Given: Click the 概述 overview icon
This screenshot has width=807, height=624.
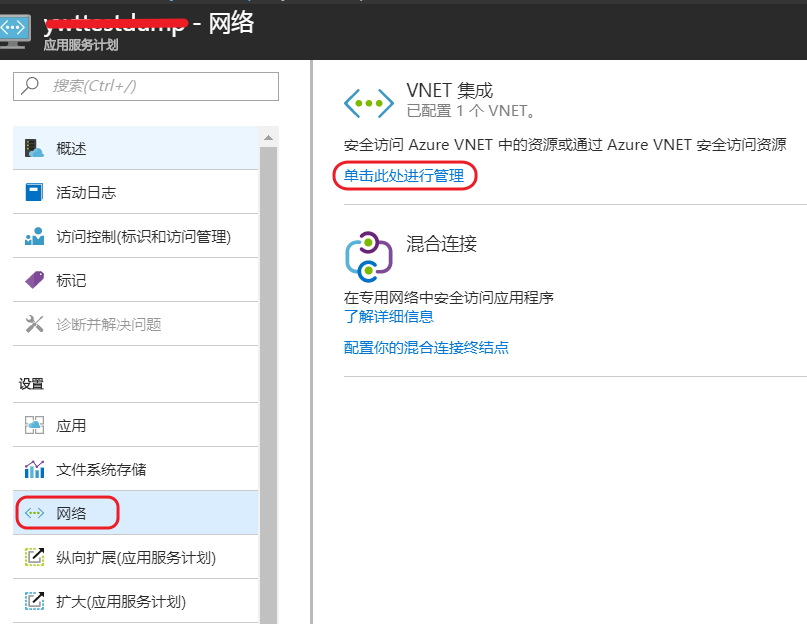Looking at the screenshot, I should coord(35,149).
